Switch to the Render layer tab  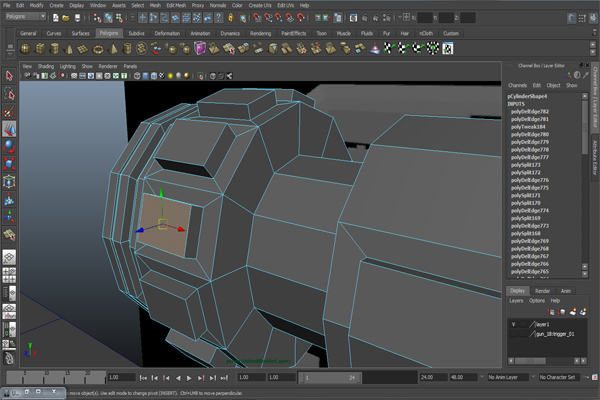click(542, 291)
